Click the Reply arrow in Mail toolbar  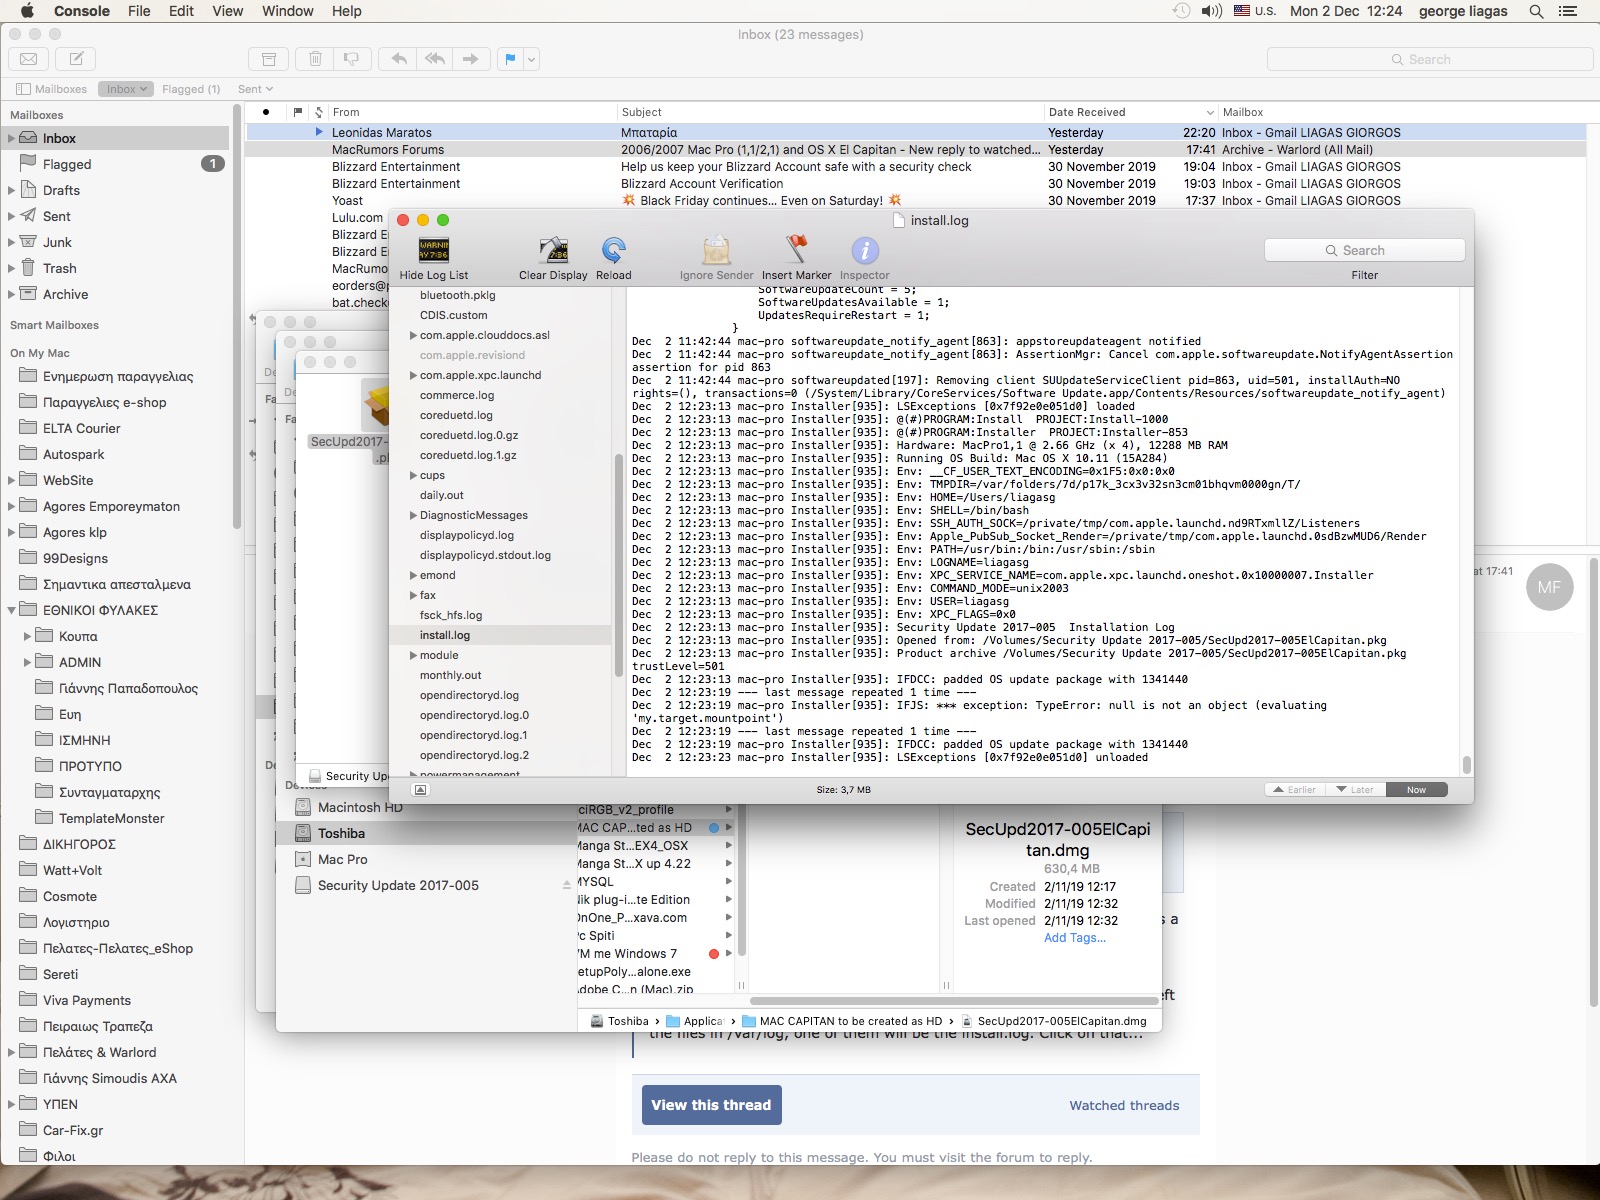399,59
